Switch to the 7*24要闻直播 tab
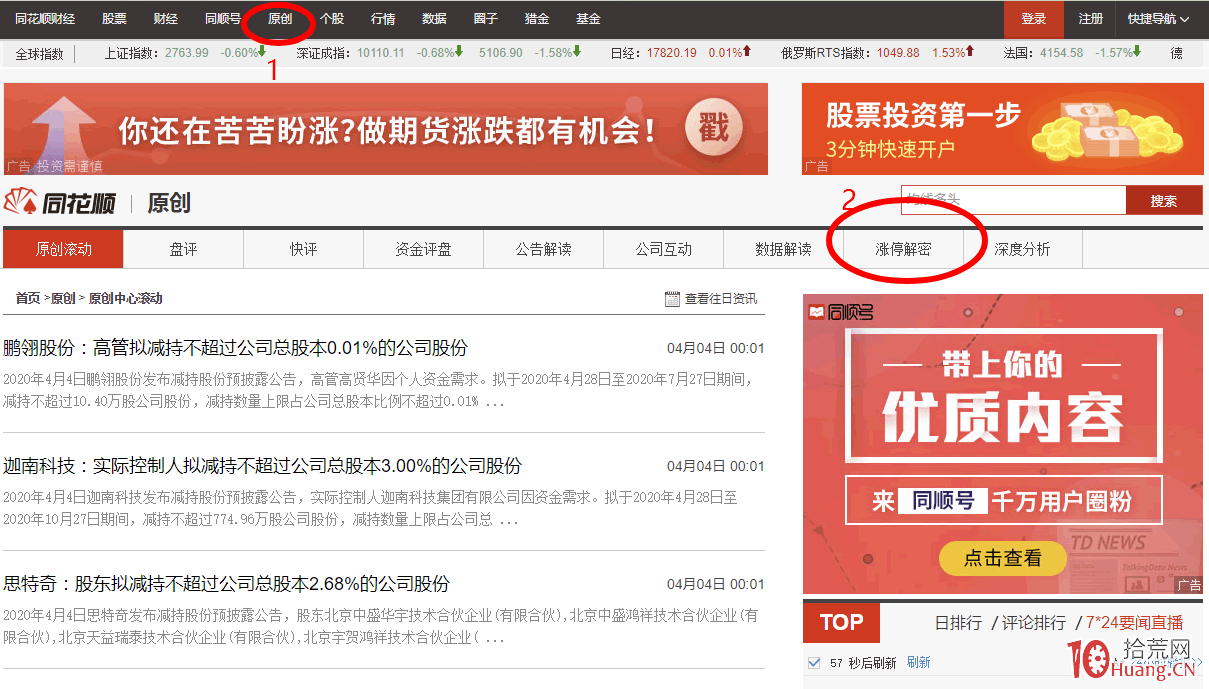Screen dimensions: 1209x689 (1135, 623)
